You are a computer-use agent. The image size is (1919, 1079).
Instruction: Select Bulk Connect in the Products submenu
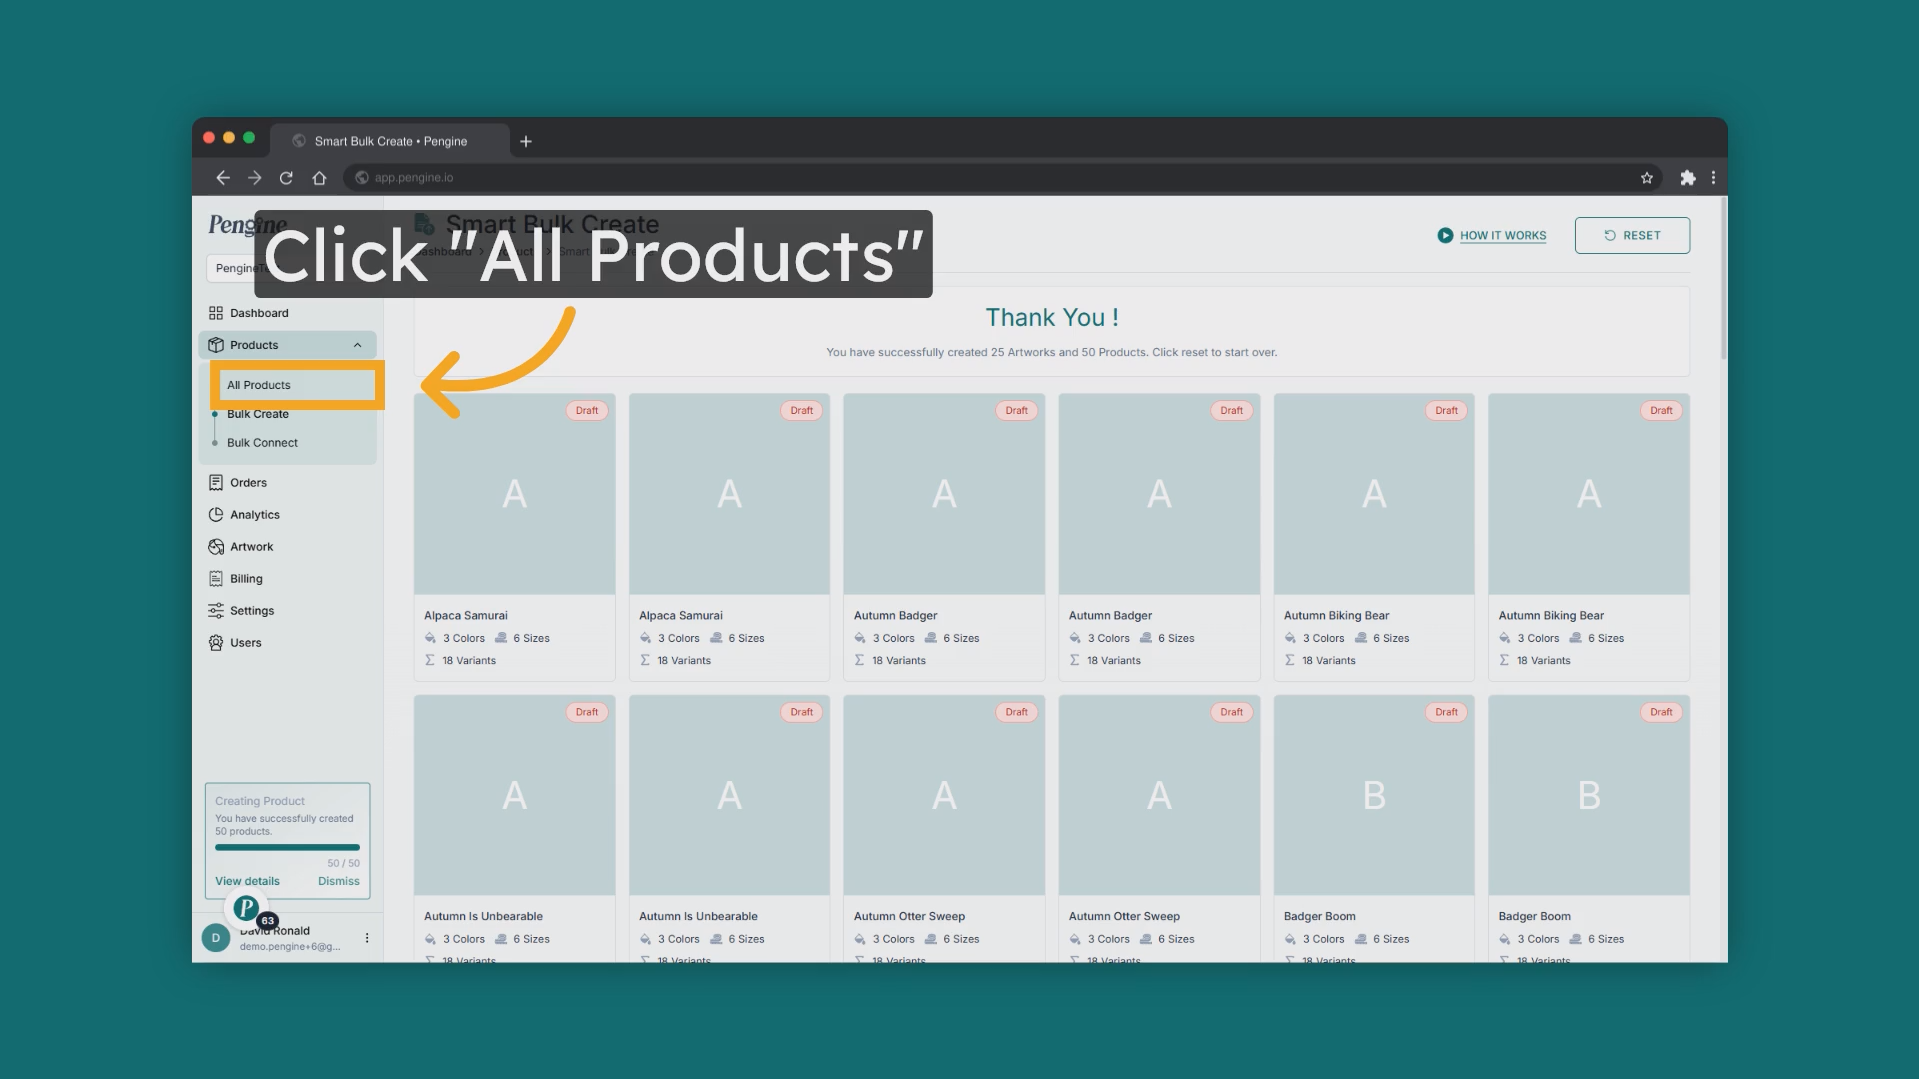[262, 443]
